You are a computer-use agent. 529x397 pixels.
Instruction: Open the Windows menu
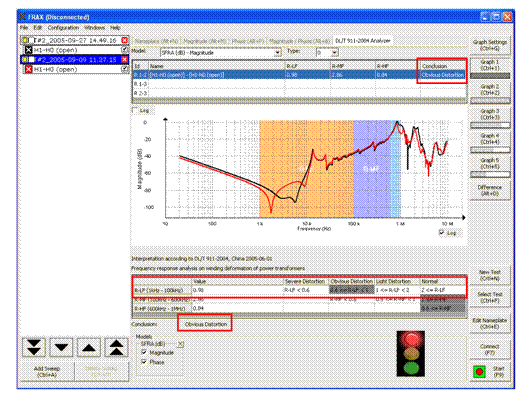94,28
